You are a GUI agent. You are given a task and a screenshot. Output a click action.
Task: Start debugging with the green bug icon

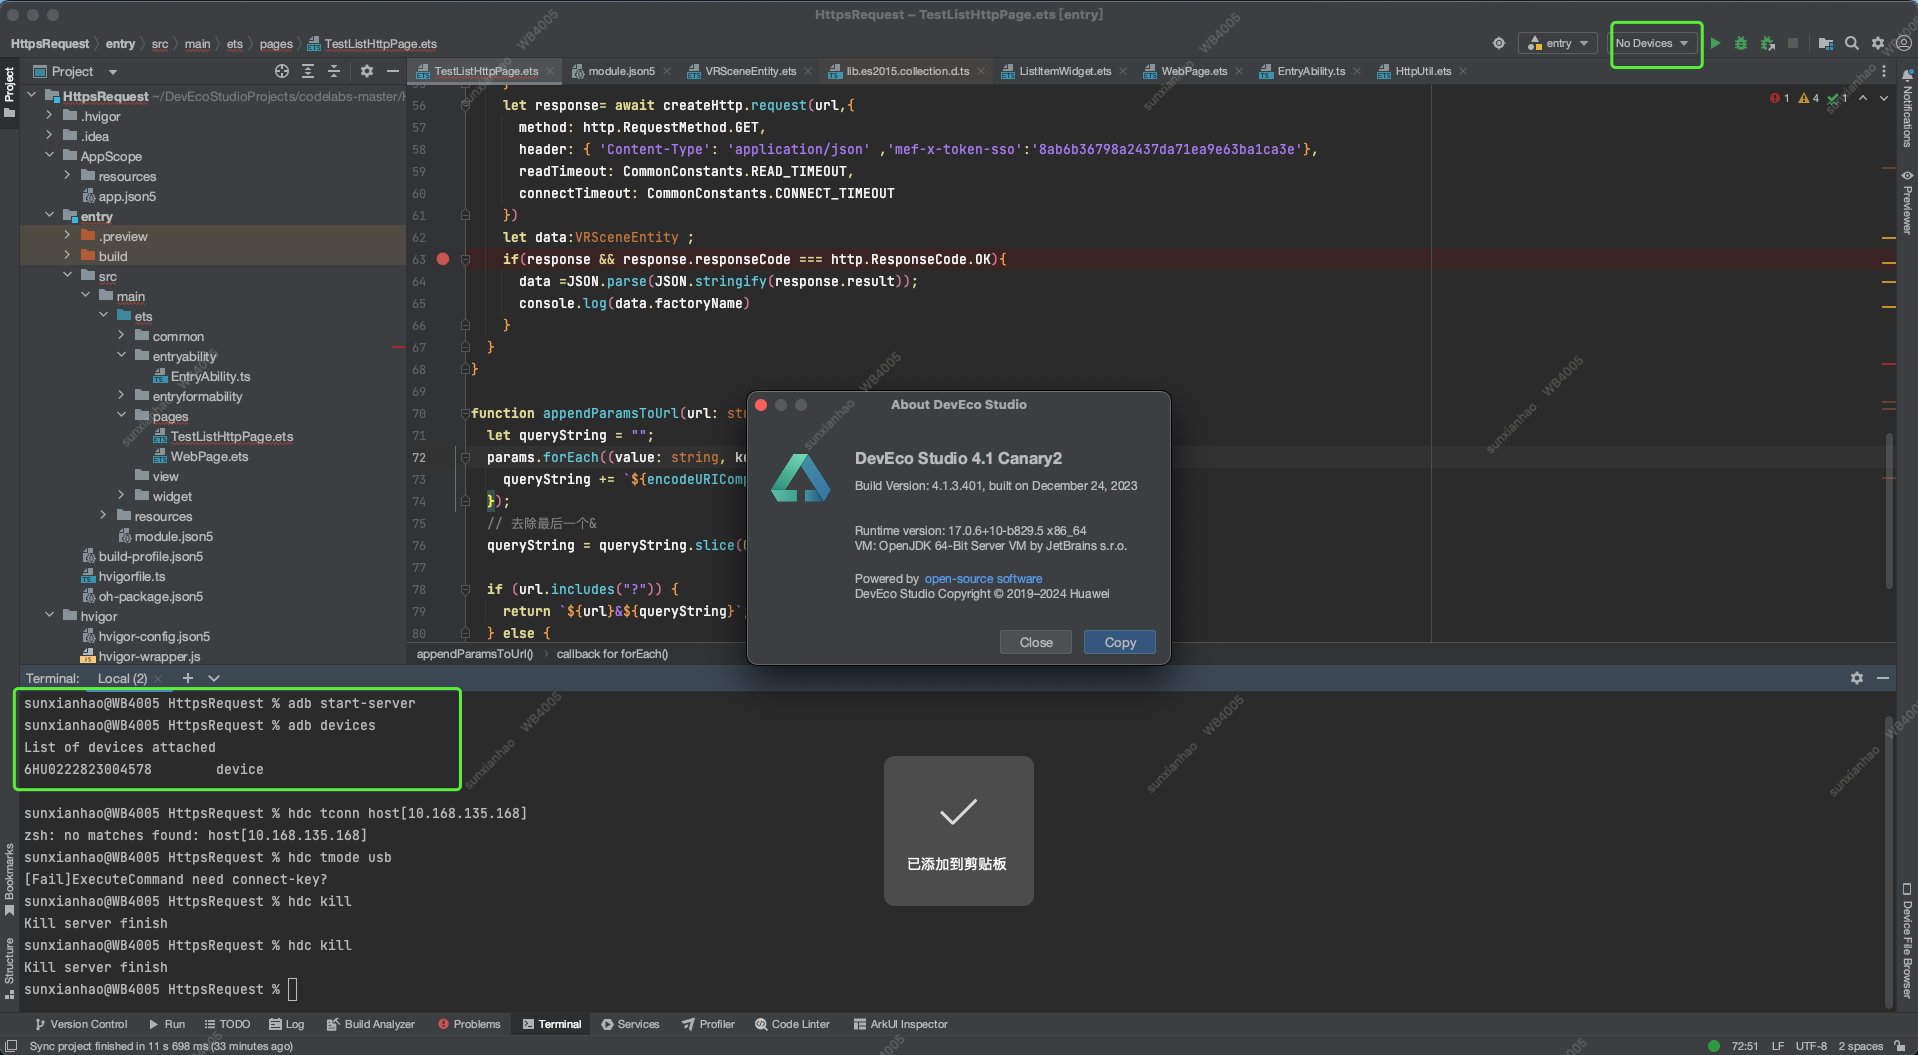(1741, 43)
